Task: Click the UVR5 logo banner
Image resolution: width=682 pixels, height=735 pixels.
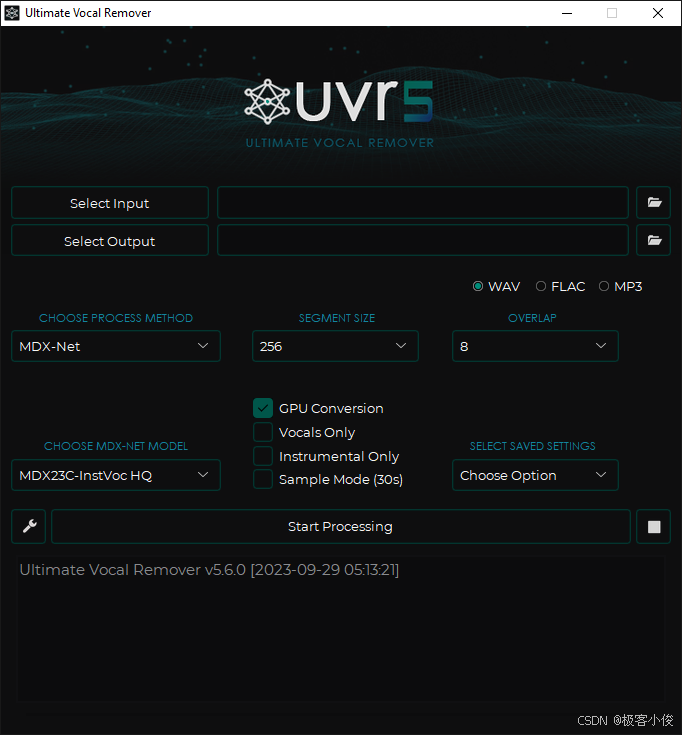Action: pos(339,112)
